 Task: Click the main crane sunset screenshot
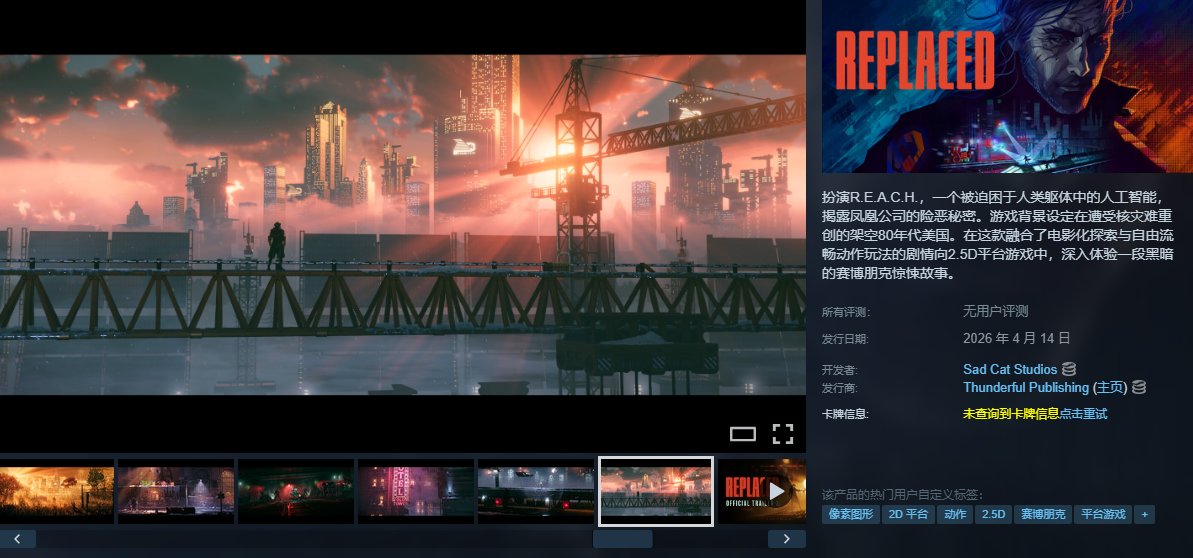(402, 225)
